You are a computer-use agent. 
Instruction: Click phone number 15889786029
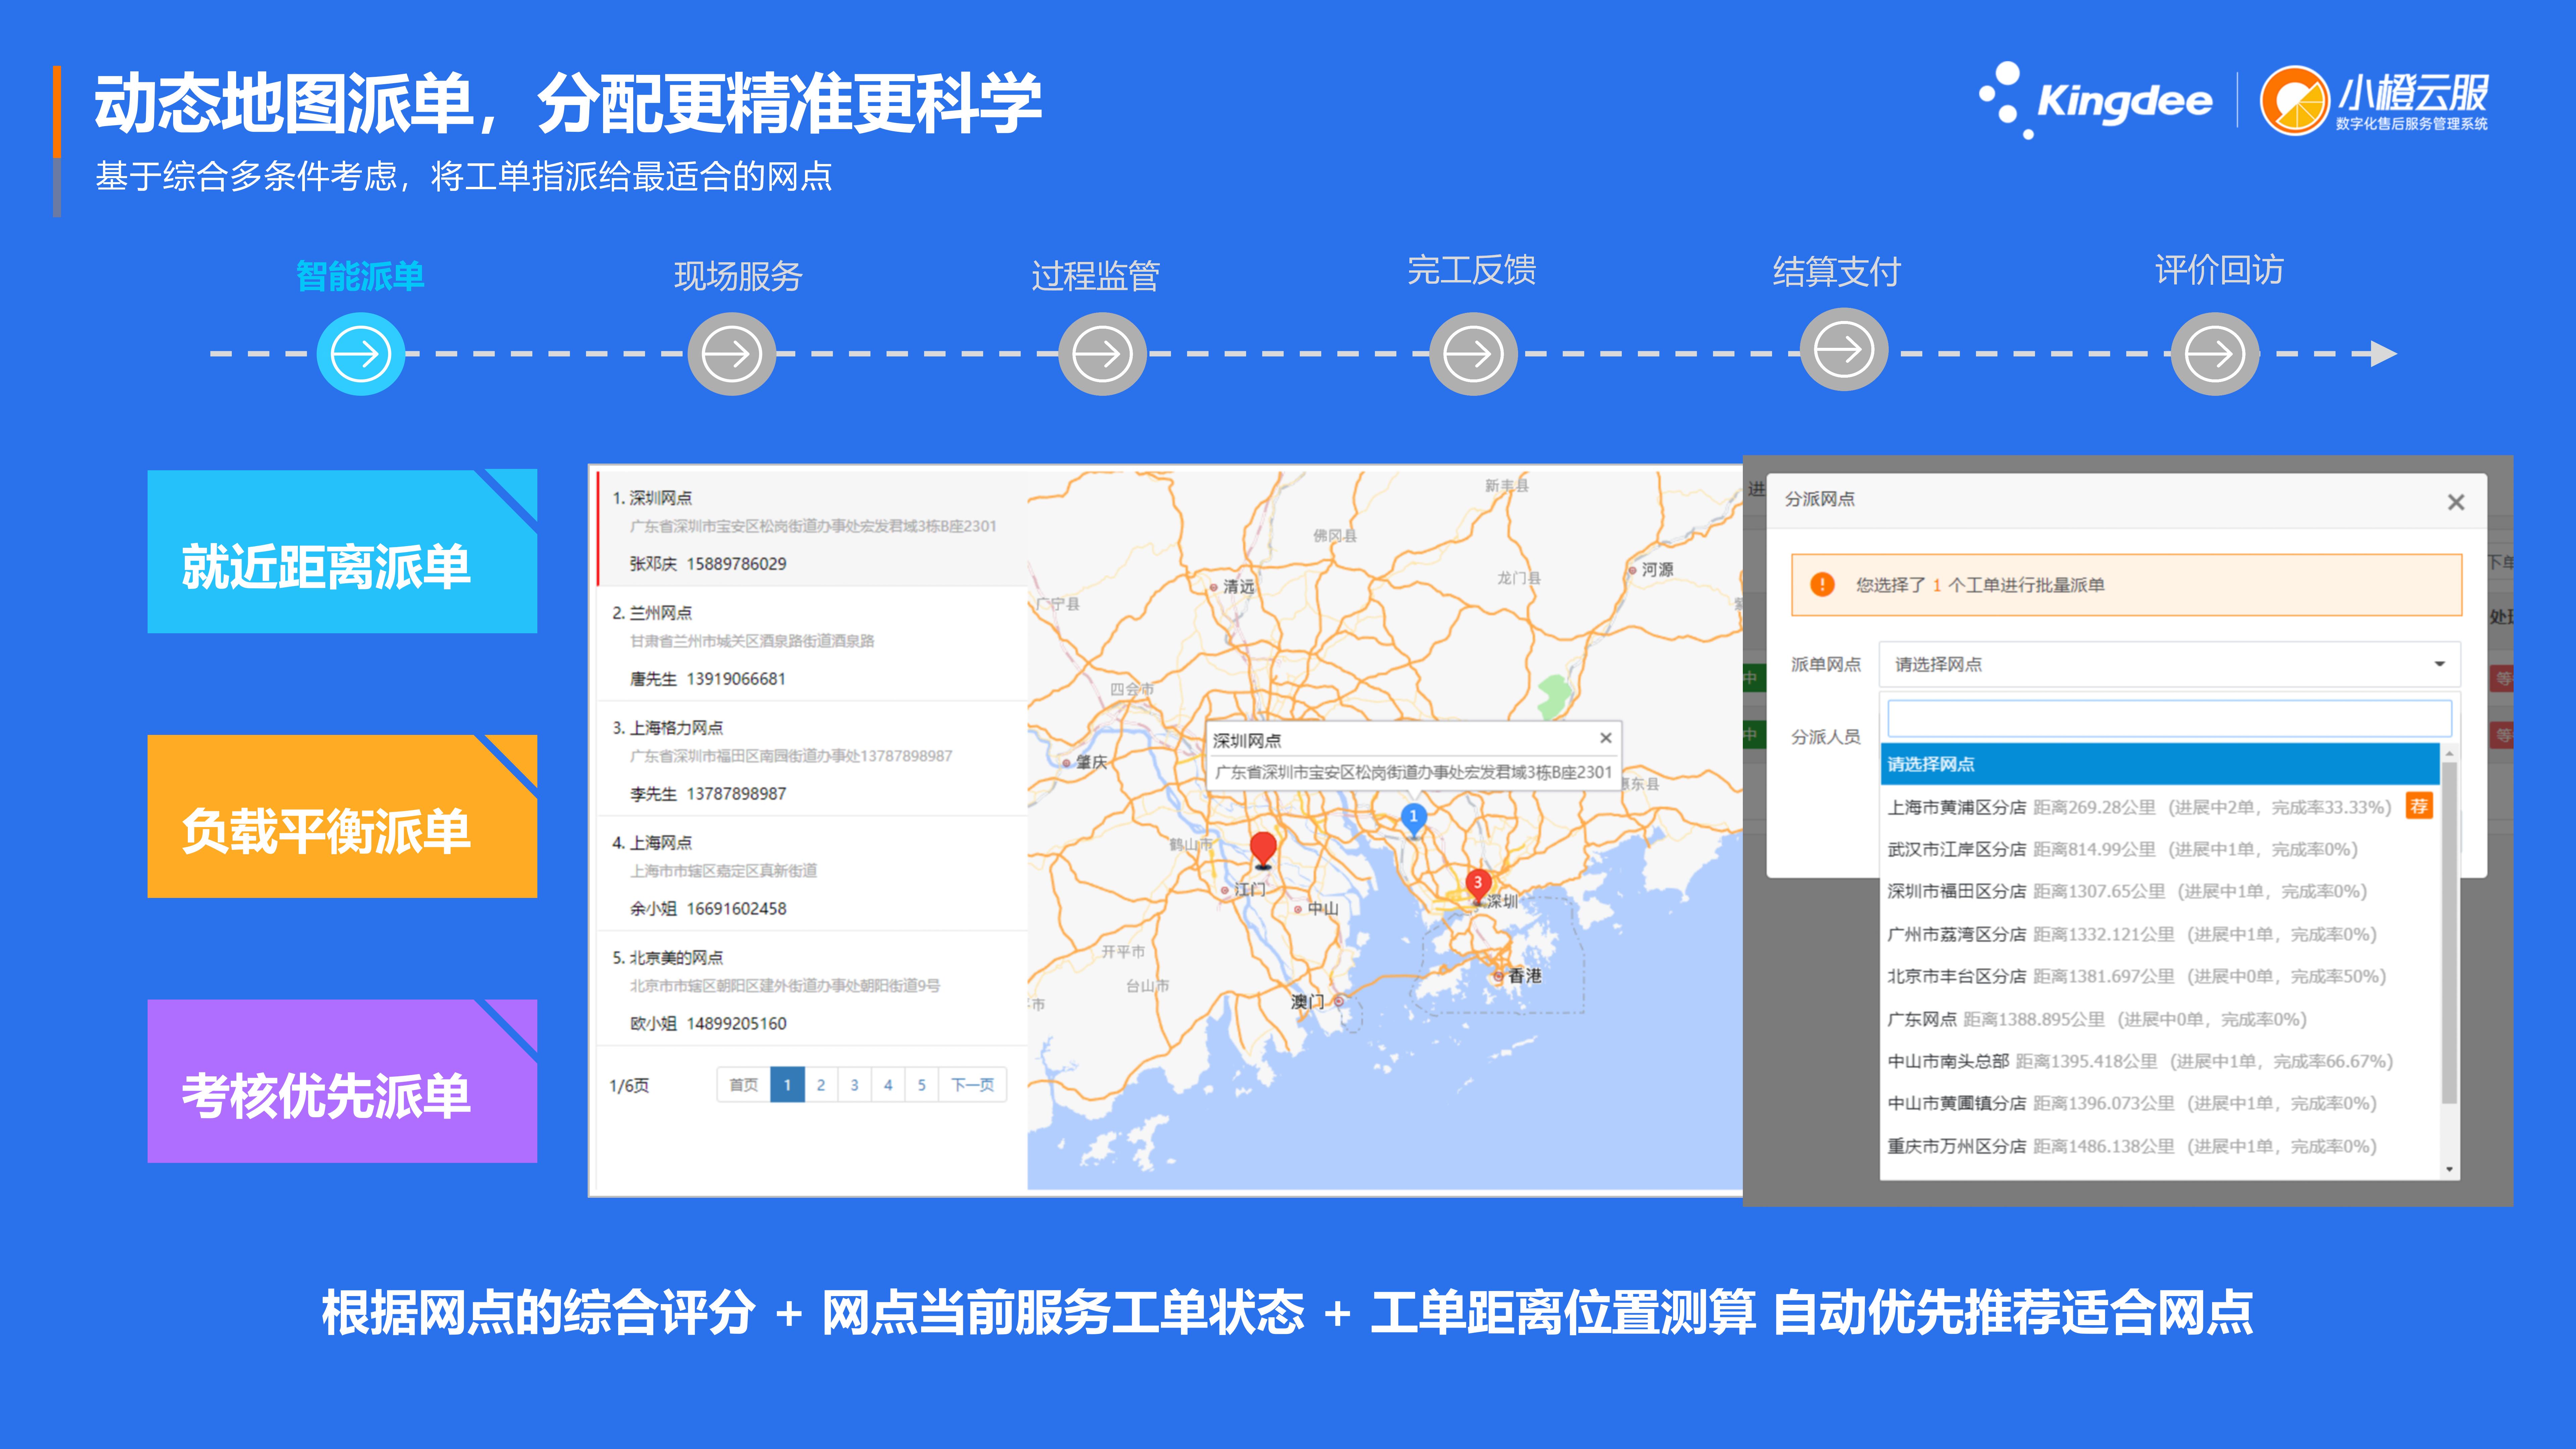[736, 564]
